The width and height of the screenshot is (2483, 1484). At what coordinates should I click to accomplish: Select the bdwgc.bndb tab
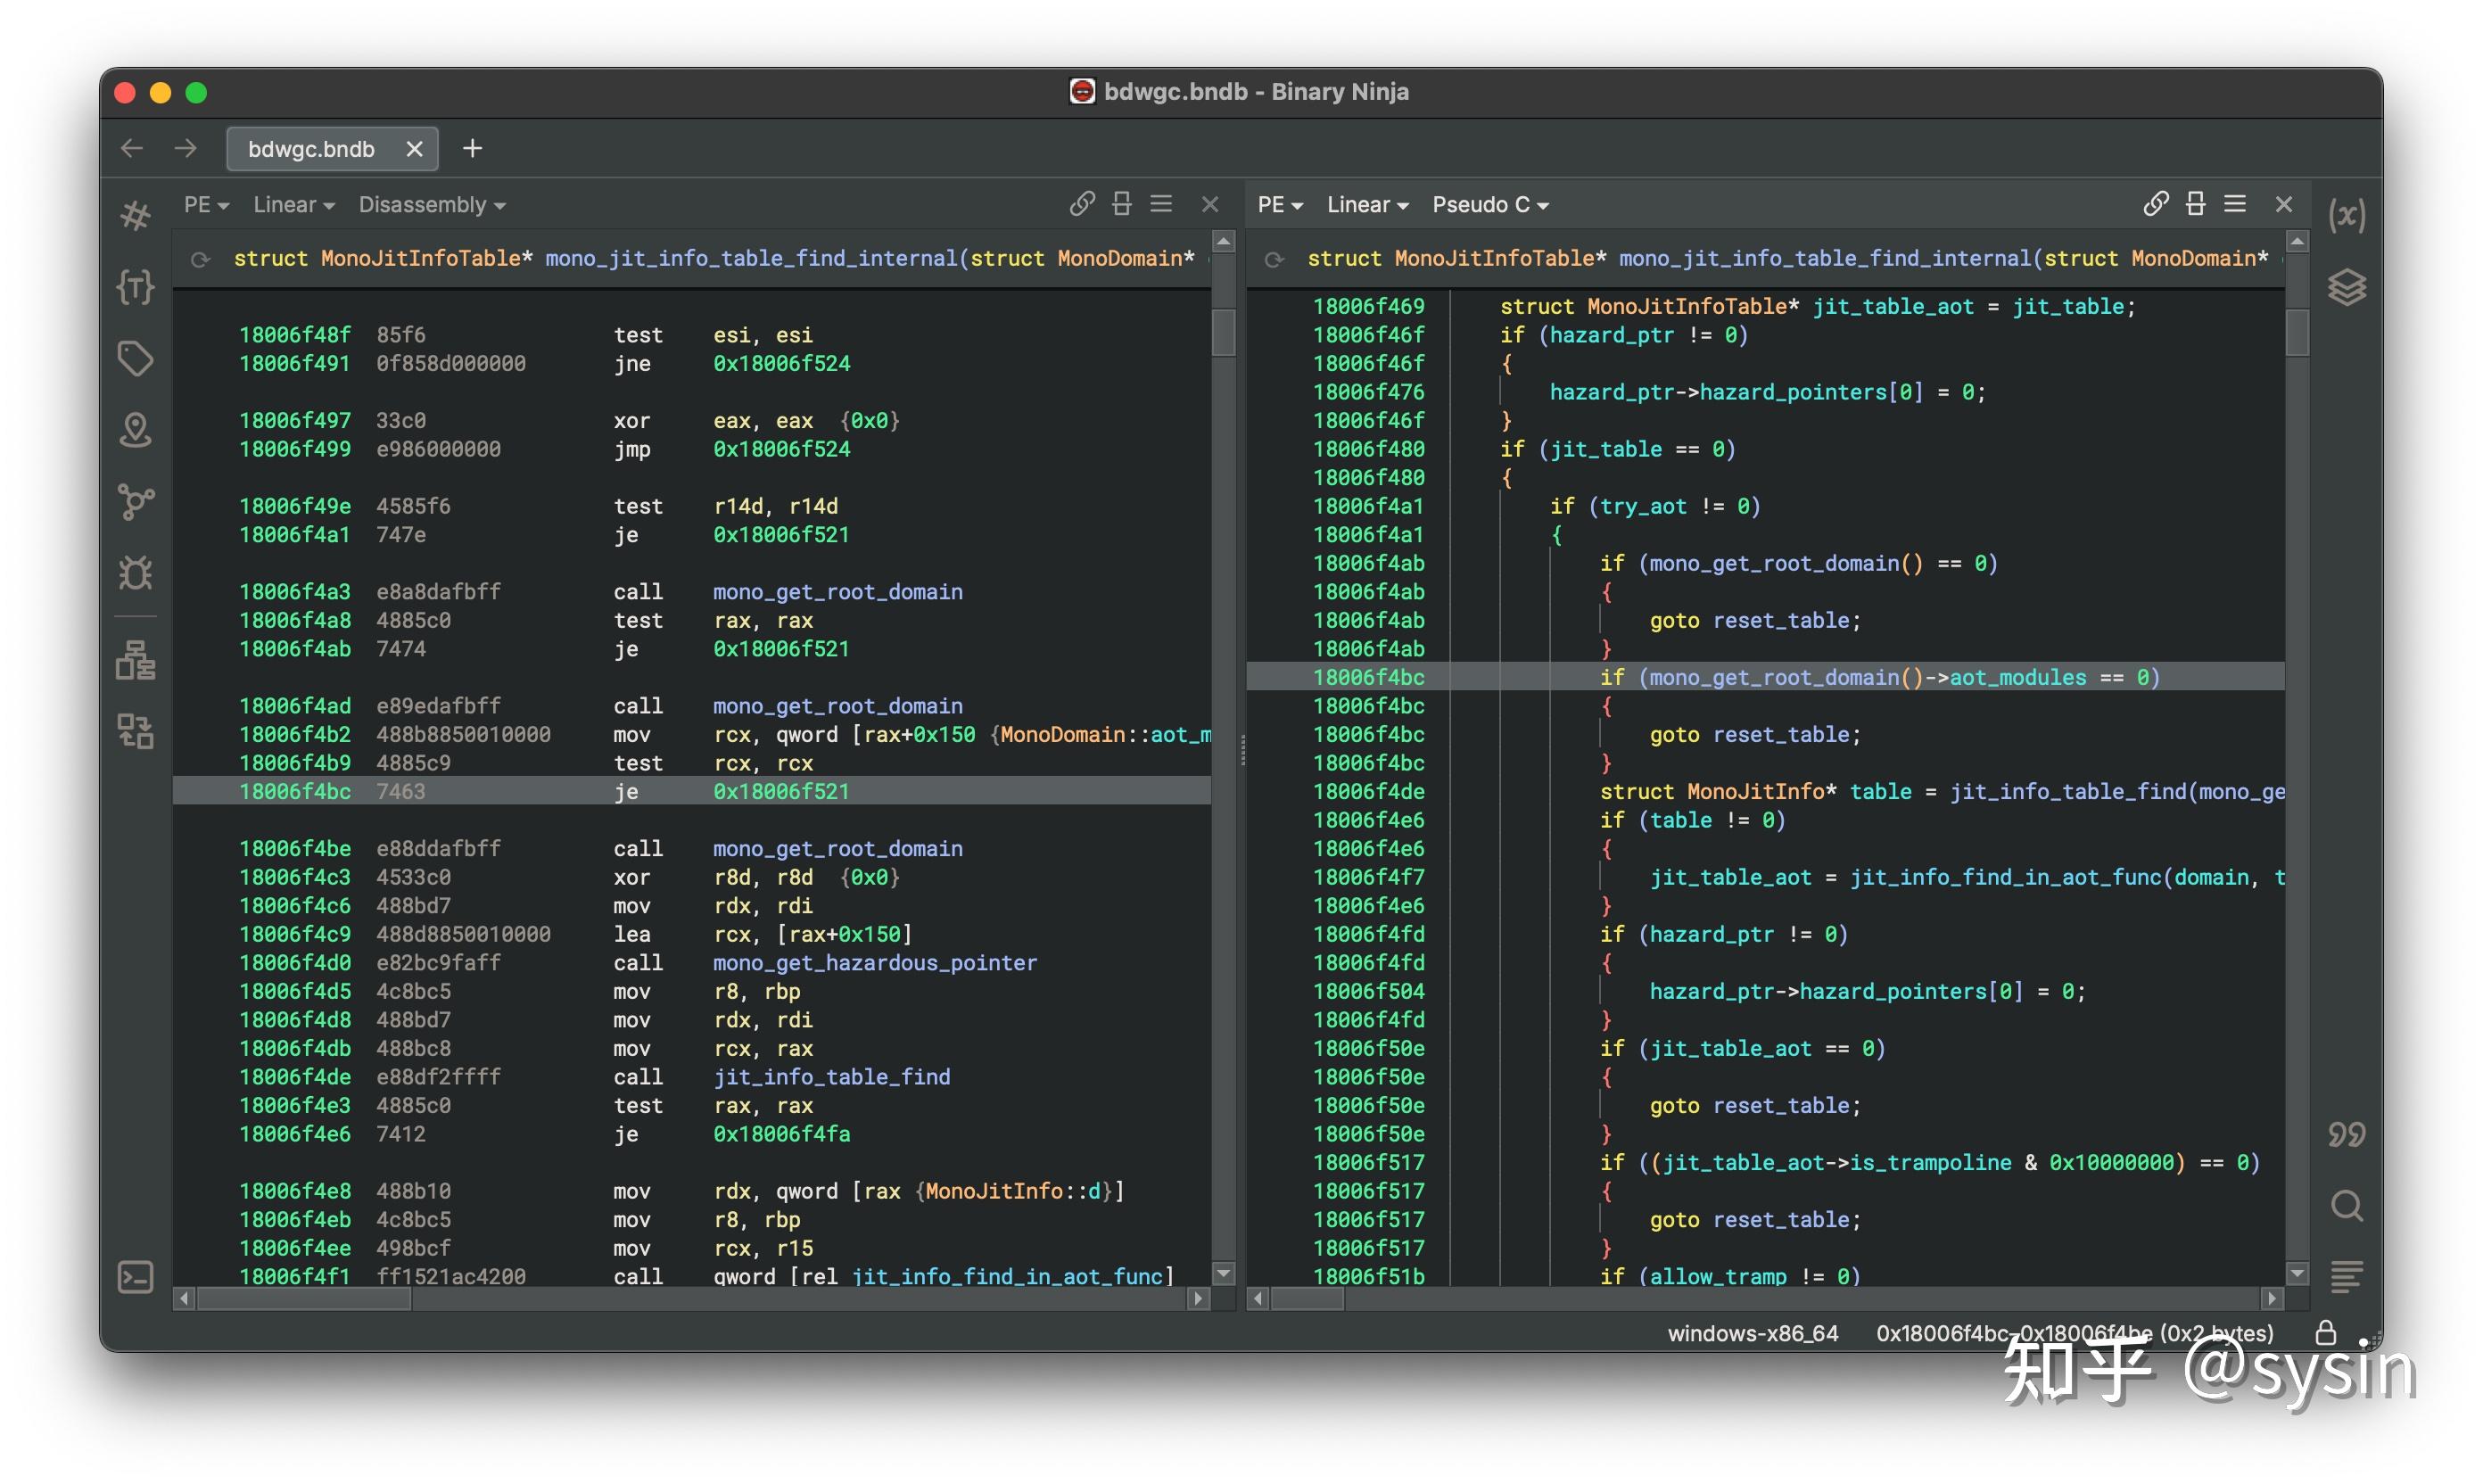tap(312, 149)
